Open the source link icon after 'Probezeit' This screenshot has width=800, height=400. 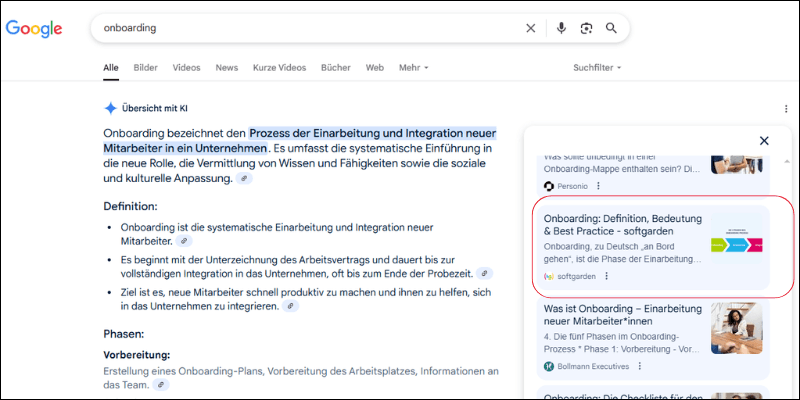tap(484, 273)
